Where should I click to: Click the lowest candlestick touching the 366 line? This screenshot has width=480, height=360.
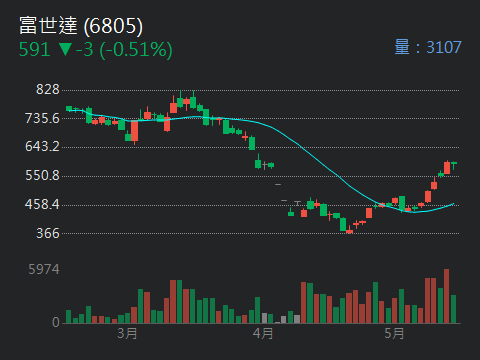[349, 230]
